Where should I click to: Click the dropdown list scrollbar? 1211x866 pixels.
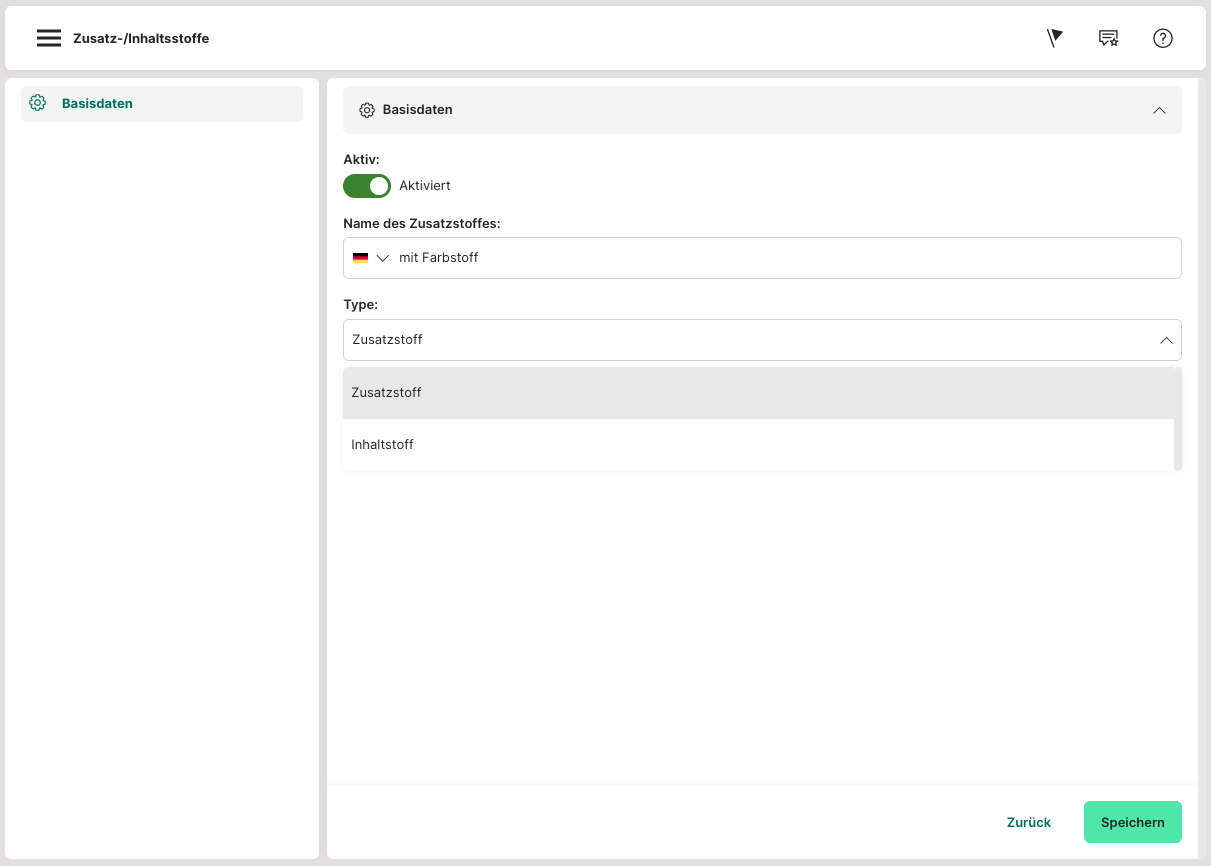(x=1178, y=419)
